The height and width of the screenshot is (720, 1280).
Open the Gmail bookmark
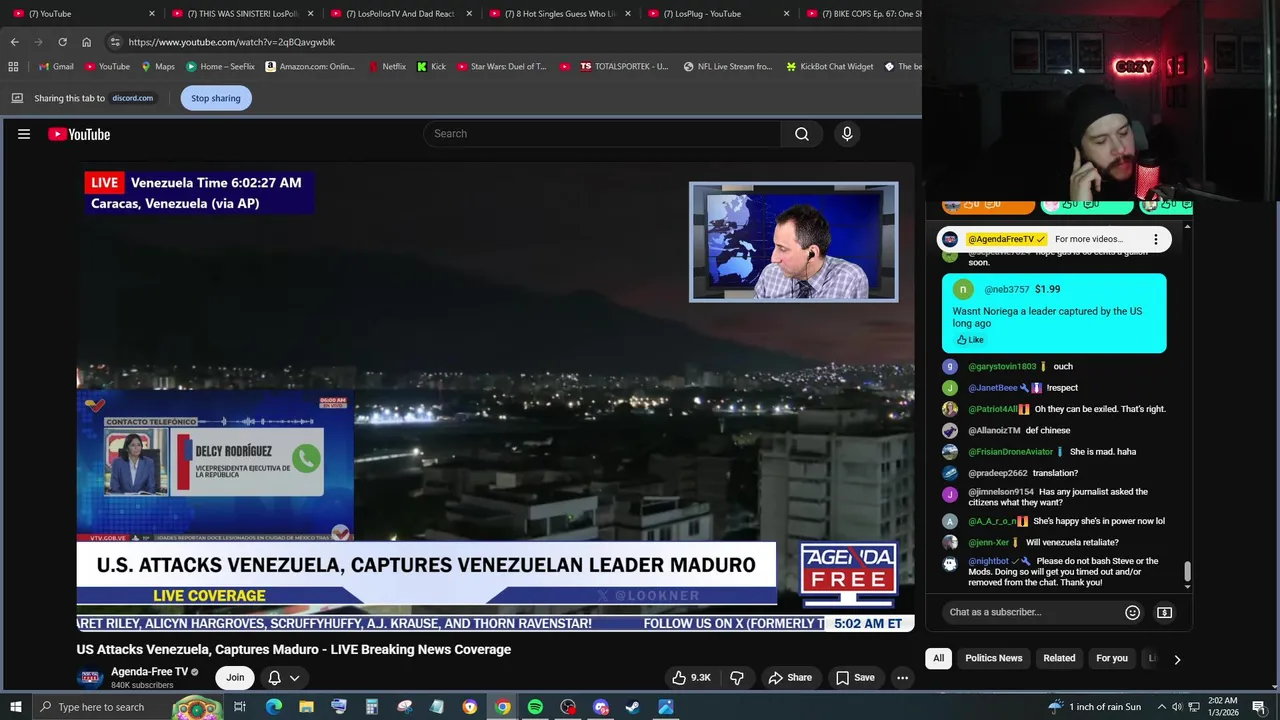tap(55, 67)
